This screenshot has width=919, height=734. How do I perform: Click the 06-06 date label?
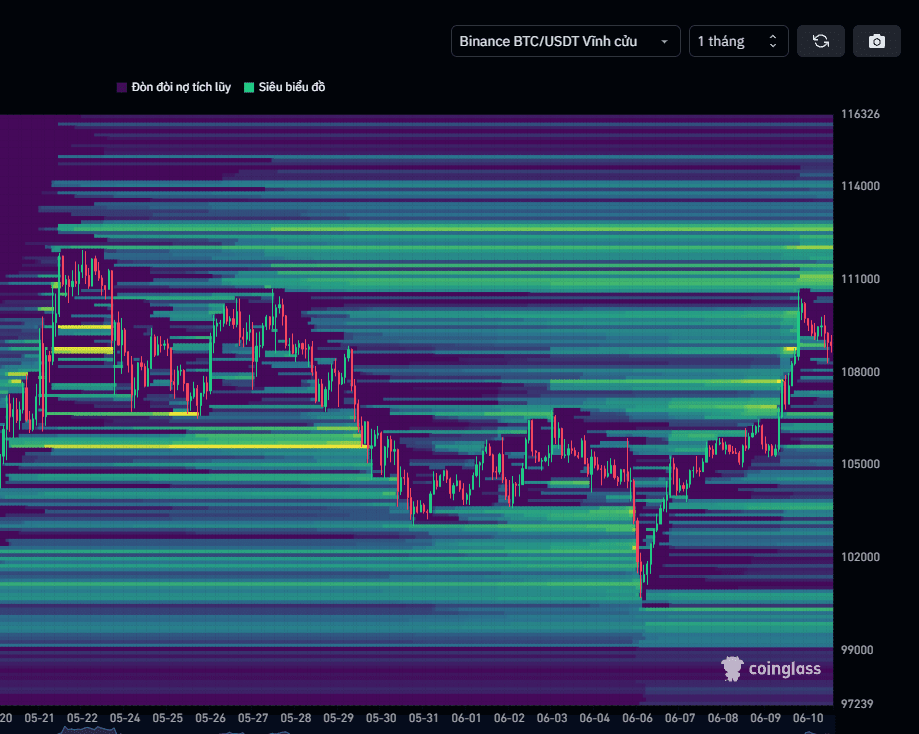coord(638,718)
